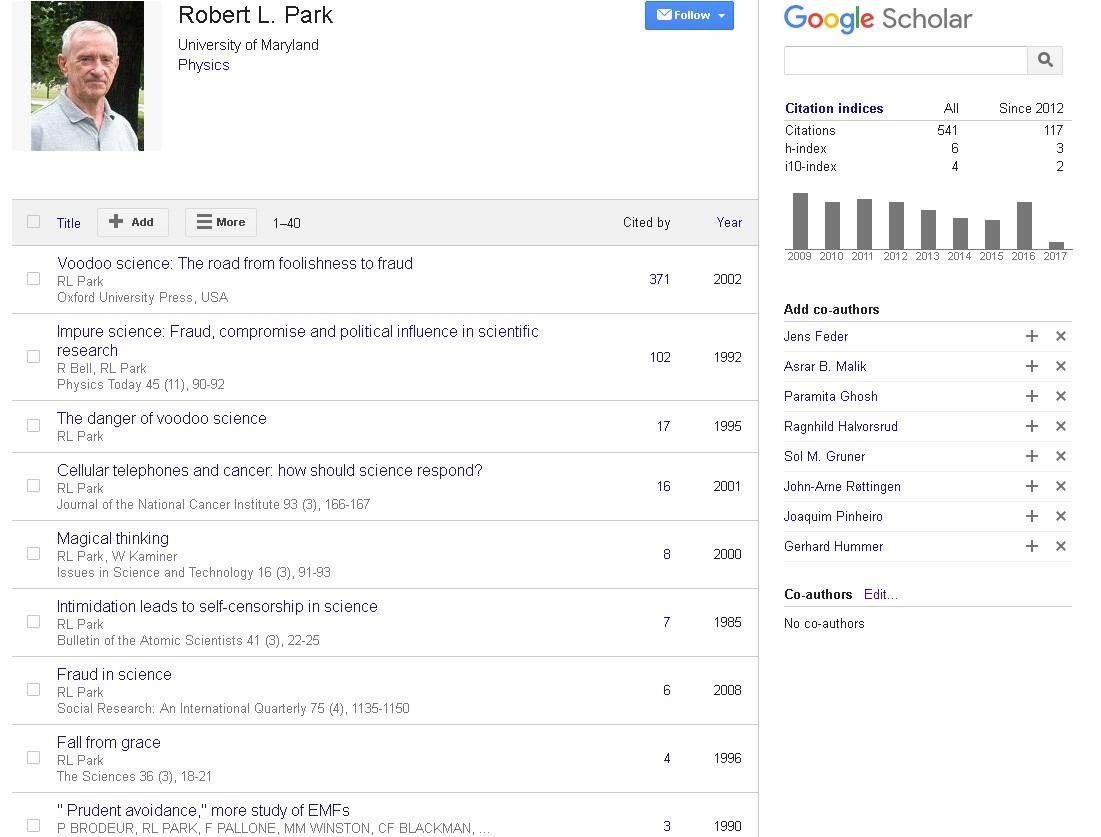Add Sol M. Gruner as co-author
This screenshot has height=837, width=1101.
coord(1031,456)
